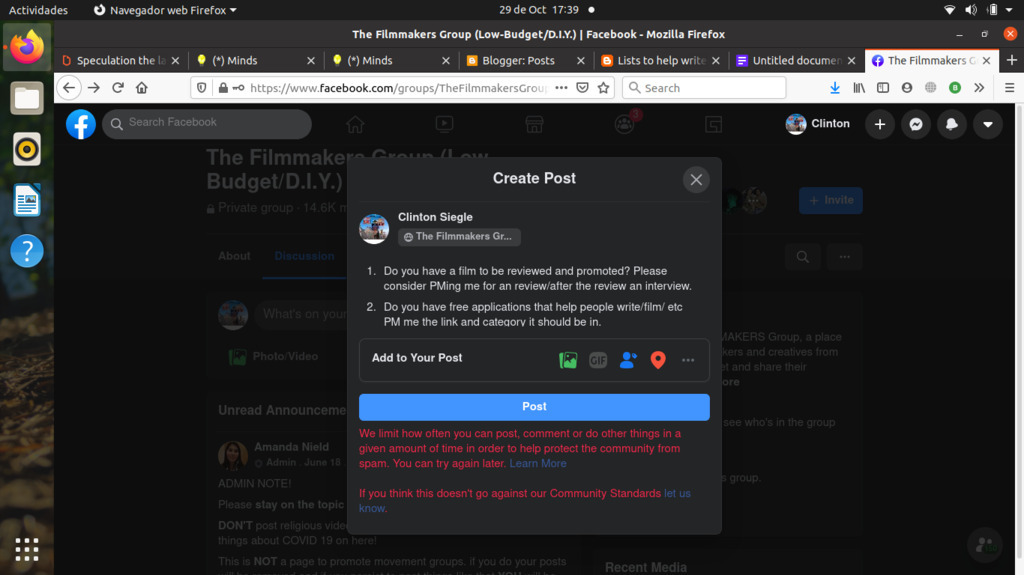The height and width of the screenshot is (575, 1024).
Task: Follow the Learn More link
Action: tap(538, 464)
